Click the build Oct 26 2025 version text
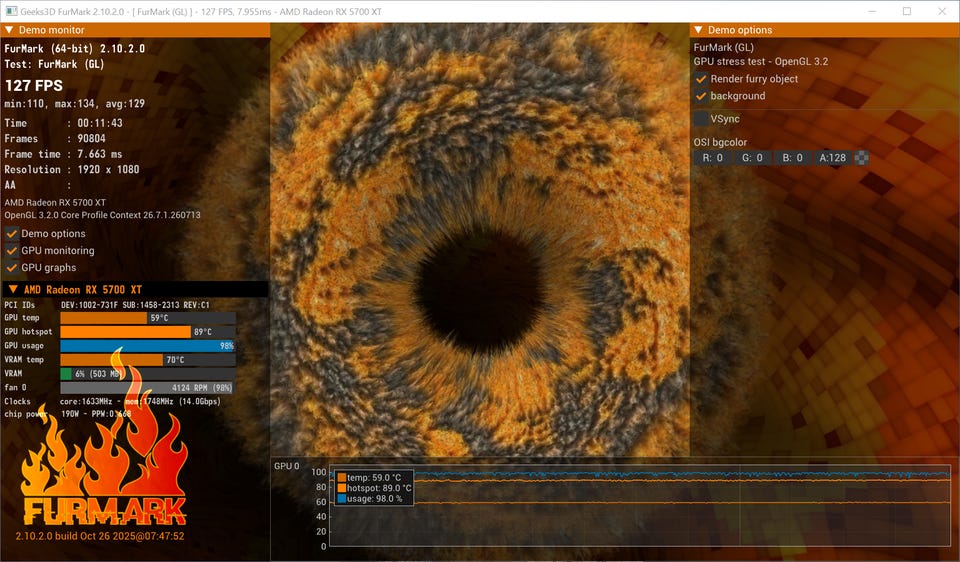The width and height of the screenshot is (960, 562). point(100,536)
